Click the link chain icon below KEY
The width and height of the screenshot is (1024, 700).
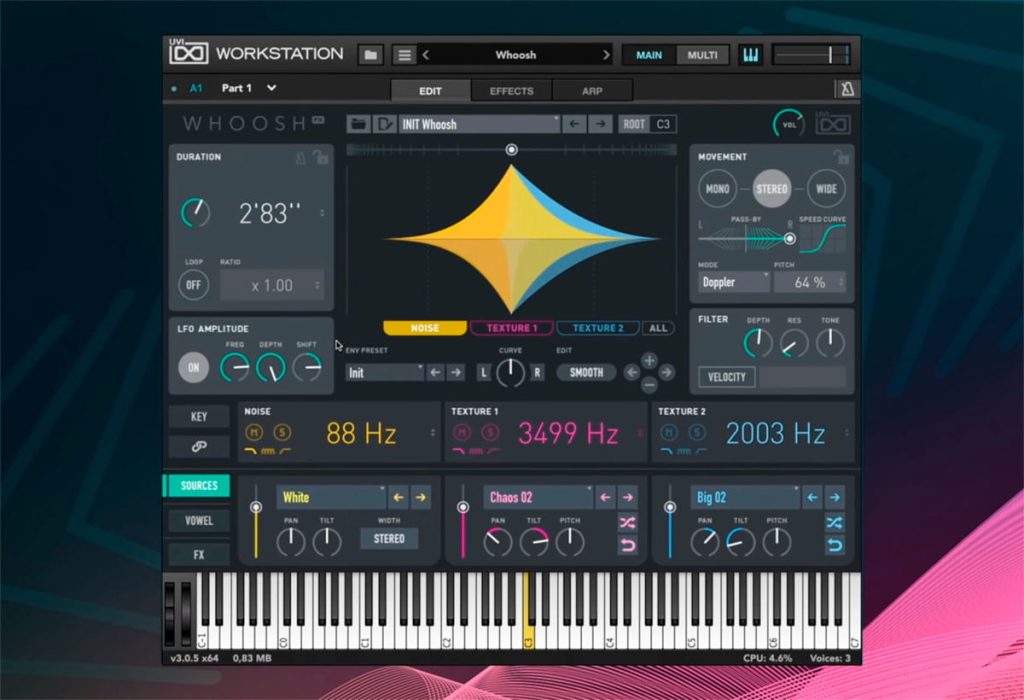[199, 447]
